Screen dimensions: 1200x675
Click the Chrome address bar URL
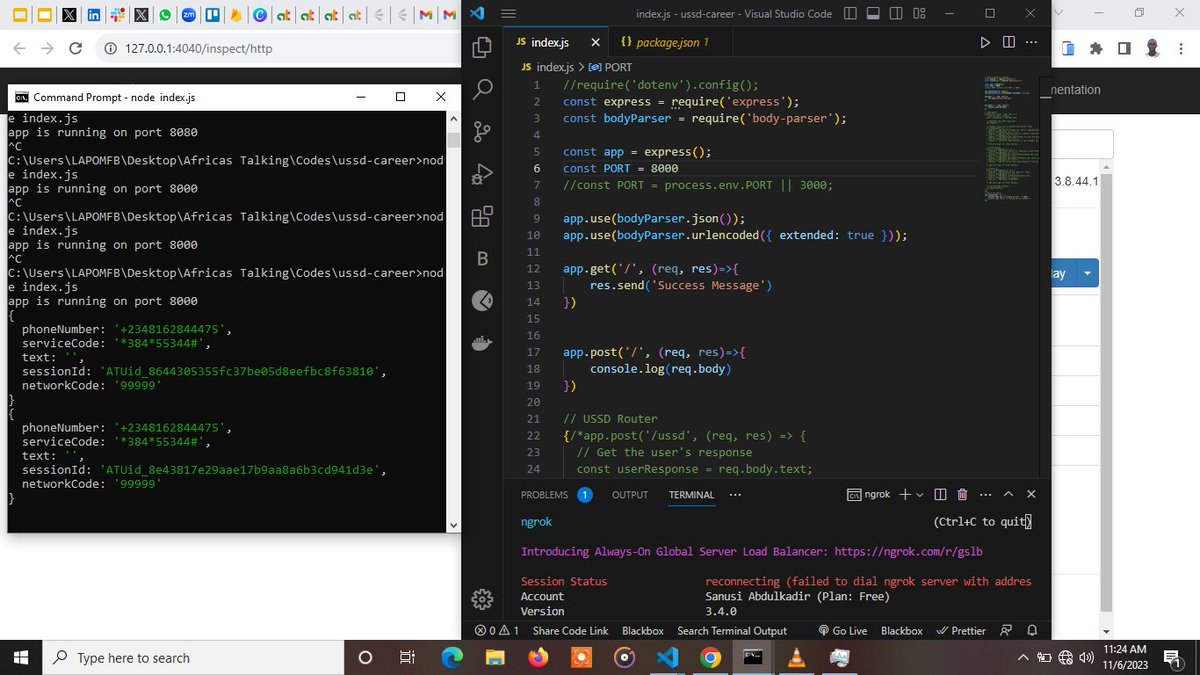pyautogui.click(x=198, y=48)
